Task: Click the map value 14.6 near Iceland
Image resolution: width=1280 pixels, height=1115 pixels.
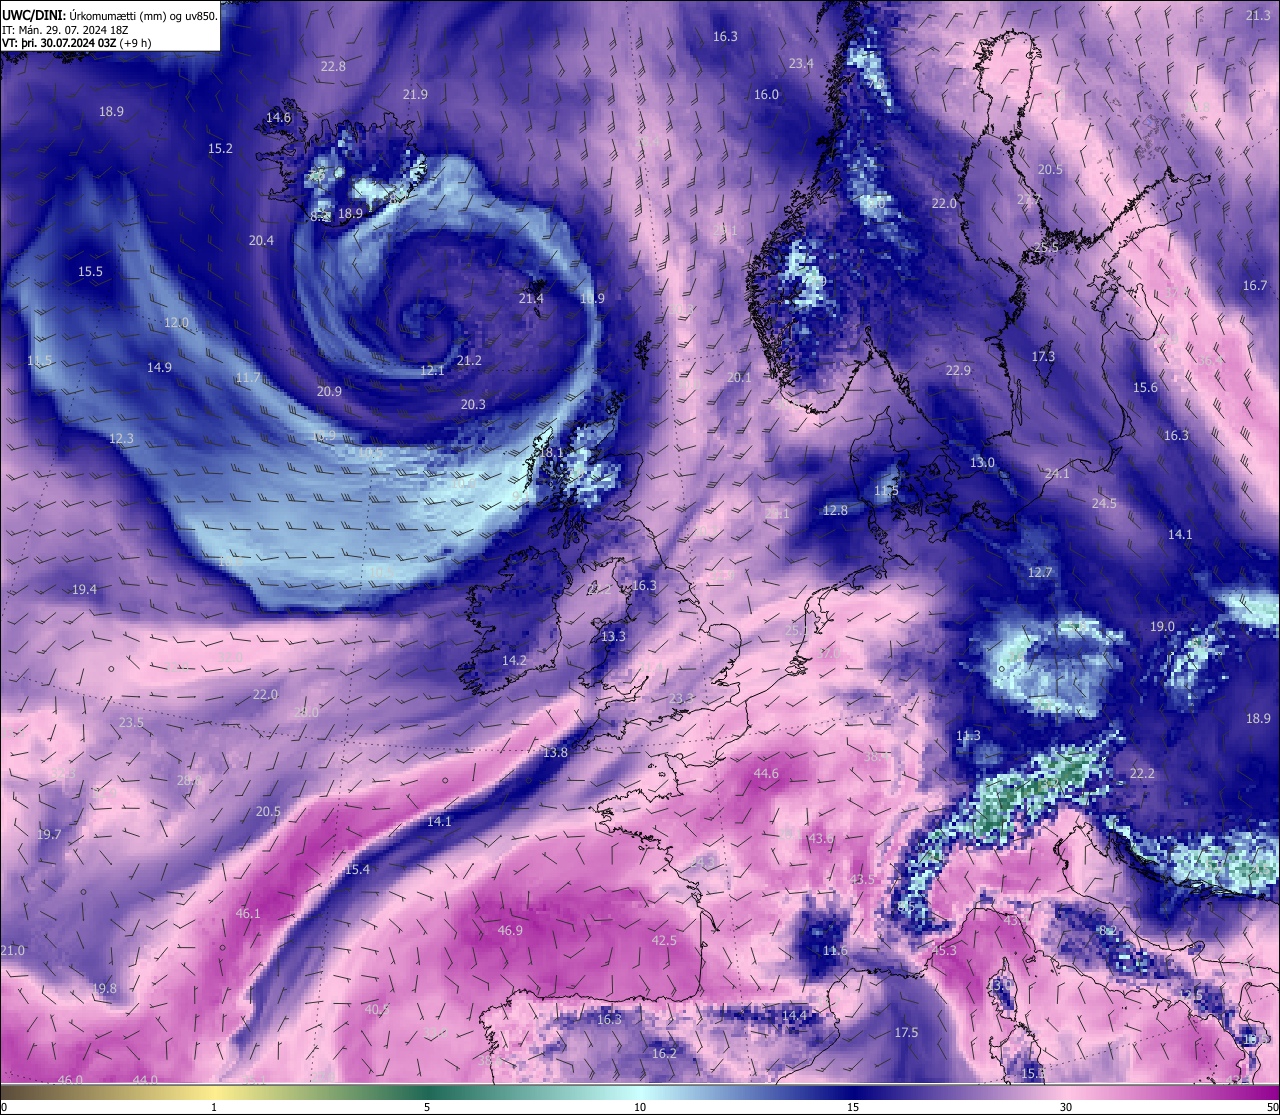Action: pyautogui.click(x=278, y=118)
